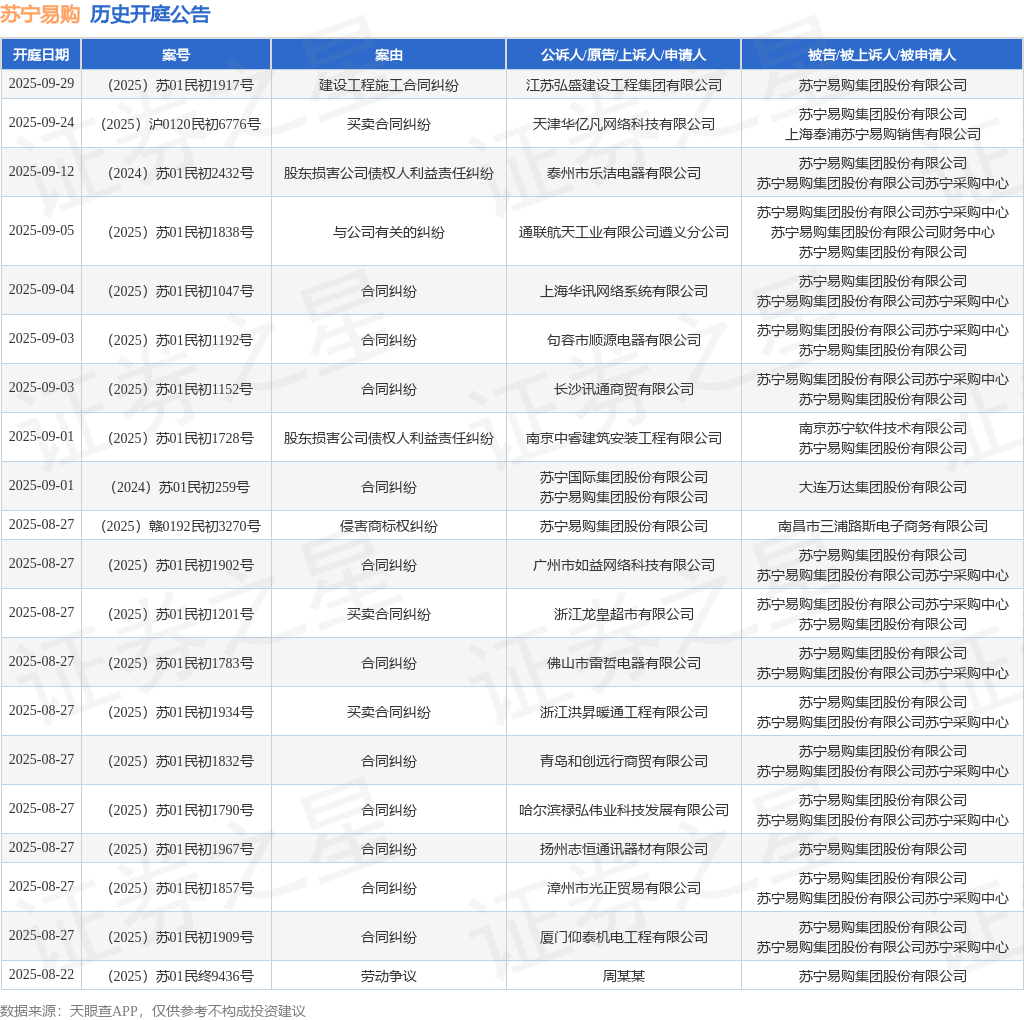
Task: Click plaintiff 通联航天工业有限公司遵义分公司
Action: 624,232
